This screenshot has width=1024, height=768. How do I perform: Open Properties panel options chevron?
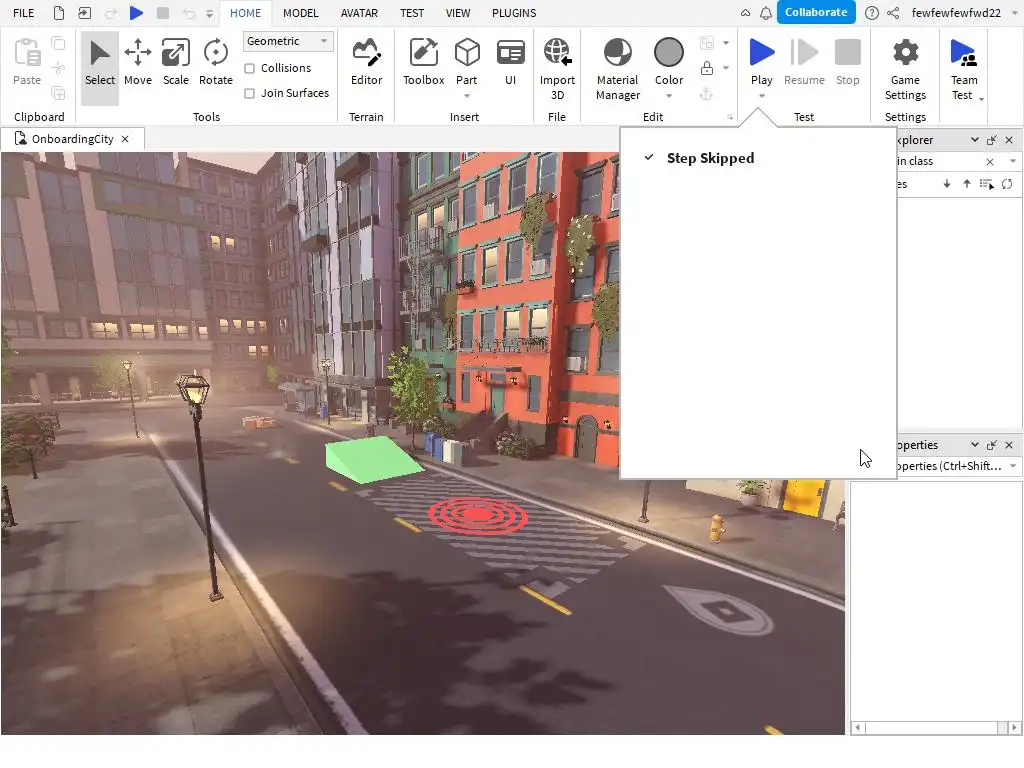(x=974, y=445)
